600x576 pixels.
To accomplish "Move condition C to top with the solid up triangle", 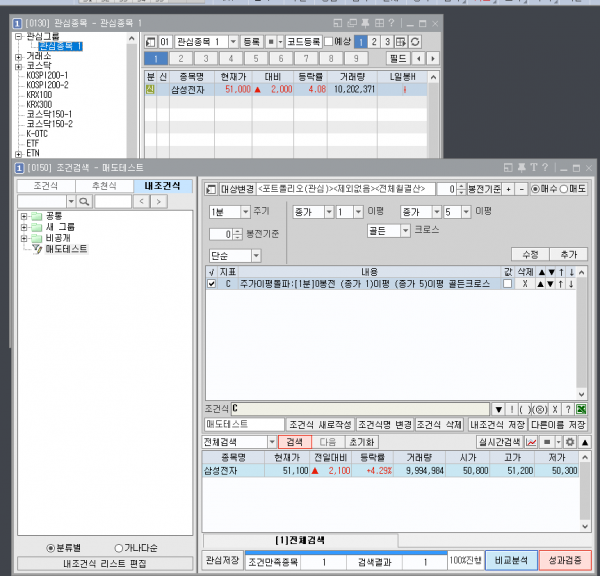I will coord(540,284).
